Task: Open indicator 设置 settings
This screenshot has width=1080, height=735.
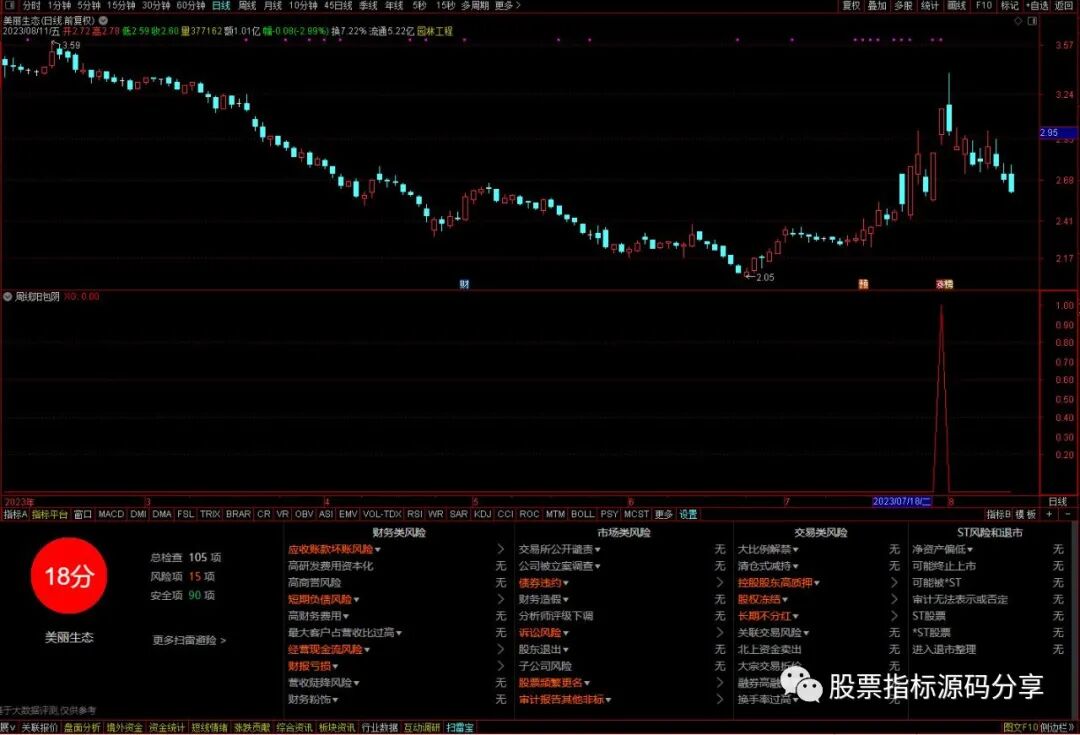Action: (x=688, y=514)
